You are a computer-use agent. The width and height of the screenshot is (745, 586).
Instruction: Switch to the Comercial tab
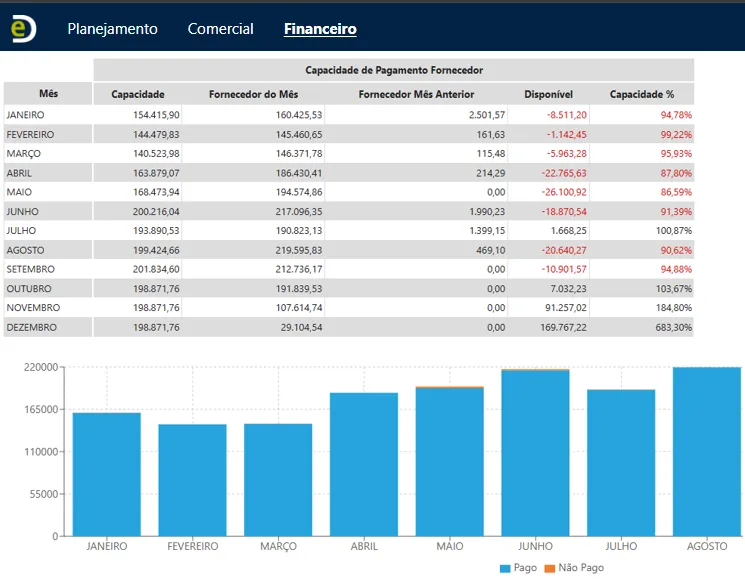click(x=220, y=29)
